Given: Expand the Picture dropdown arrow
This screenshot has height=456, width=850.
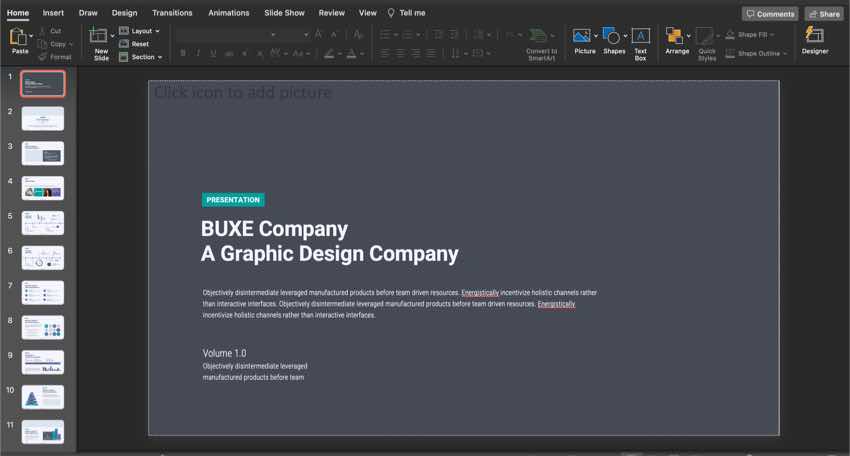Looking at the screenshot, I should coord(595,36).
